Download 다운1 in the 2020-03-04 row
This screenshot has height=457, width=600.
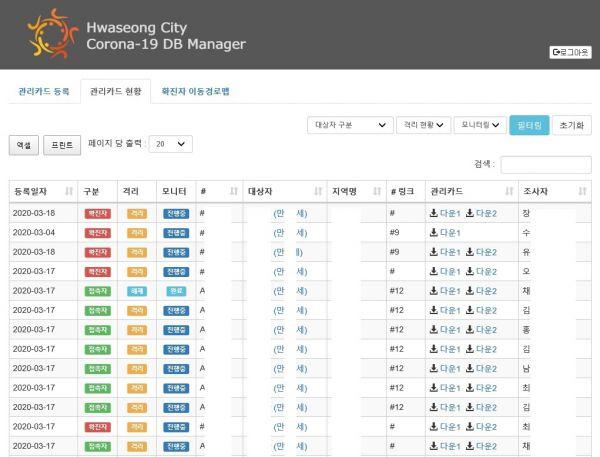445,232
